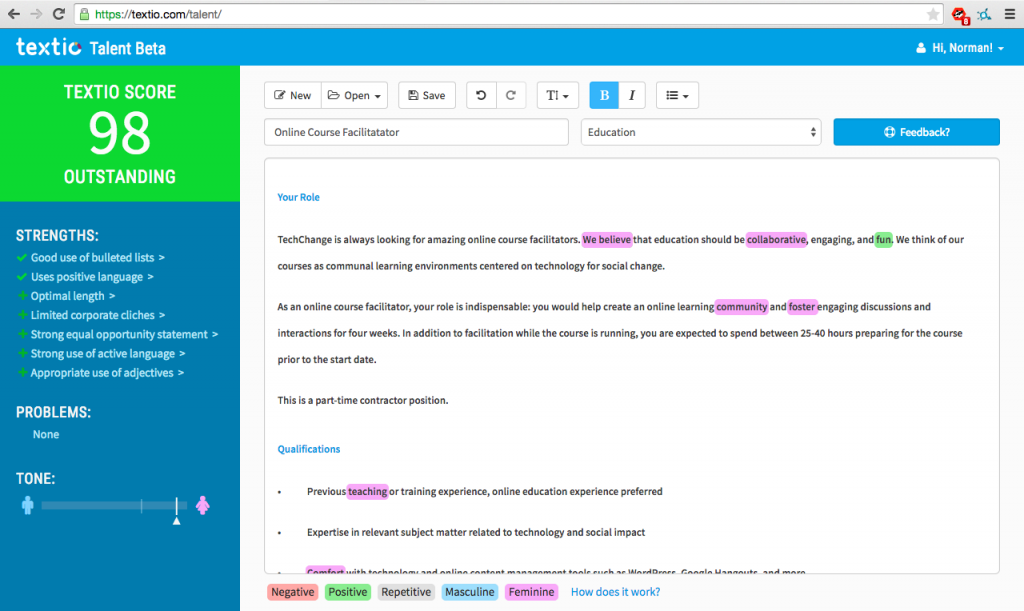Click the job title input field
Image resolution: width=1024 pixels, height=611 pixels.
416,132
